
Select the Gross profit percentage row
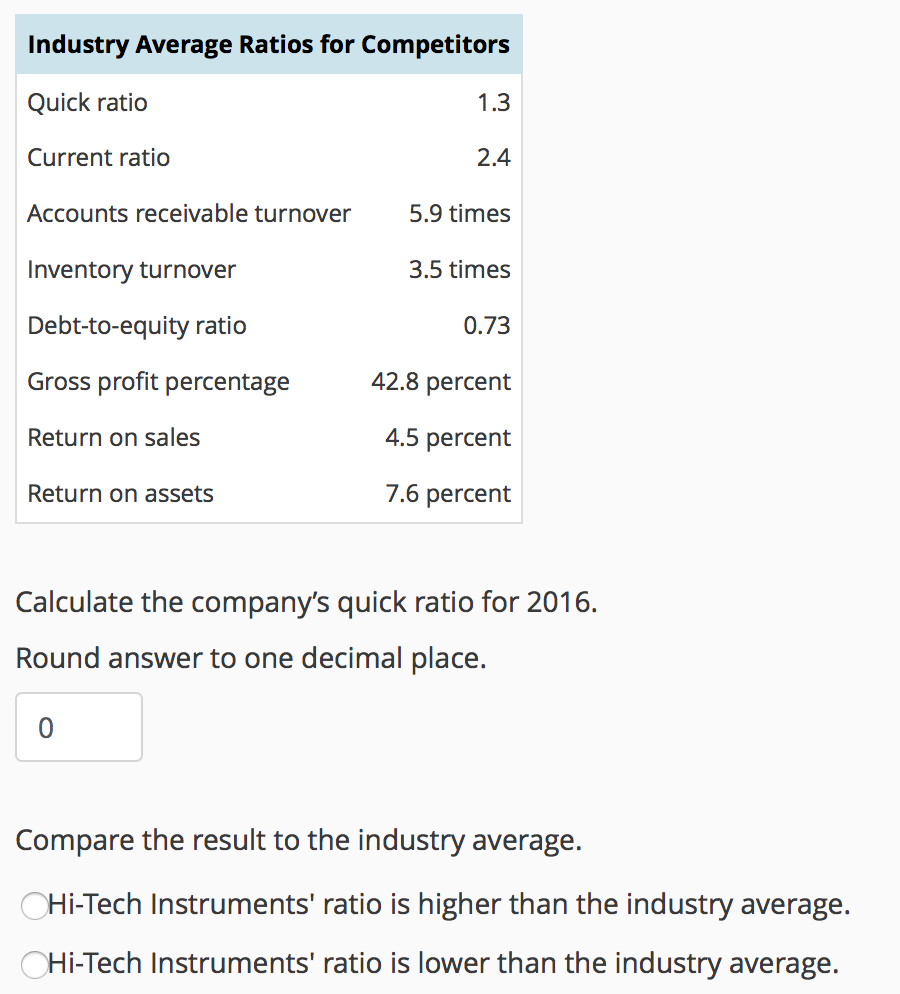coord(268,381)
